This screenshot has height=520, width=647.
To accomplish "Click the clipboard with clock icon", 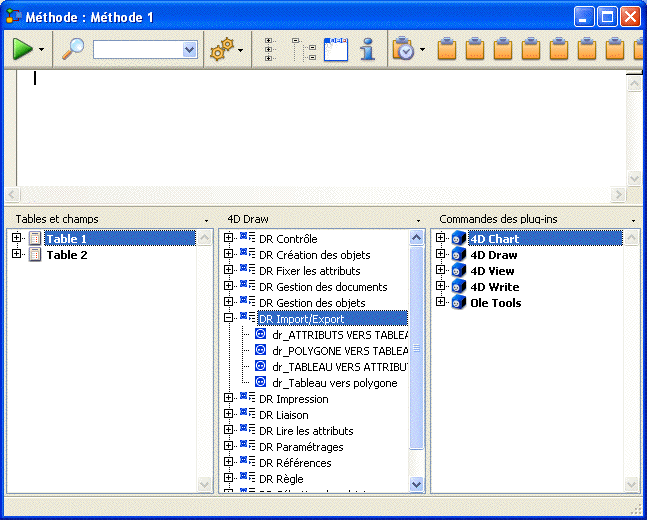I will click(x=403, y=49).
